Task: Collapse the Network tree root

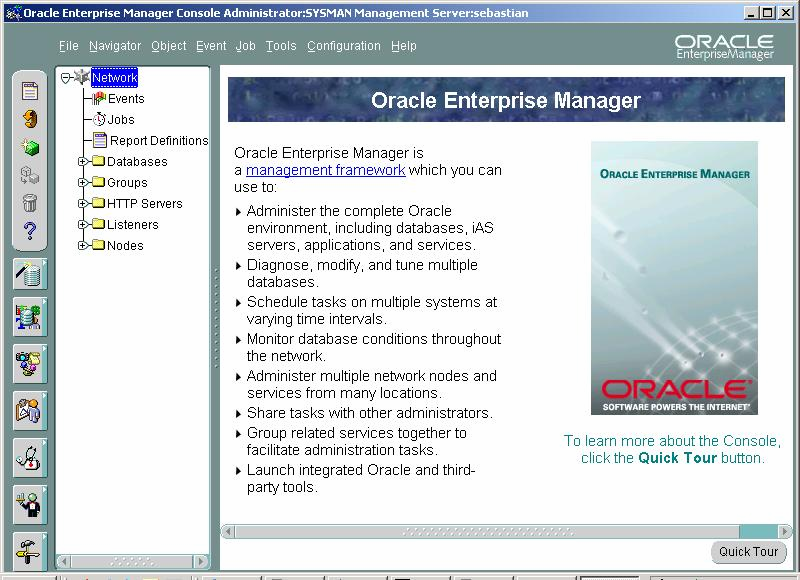Action: (65, 78)
